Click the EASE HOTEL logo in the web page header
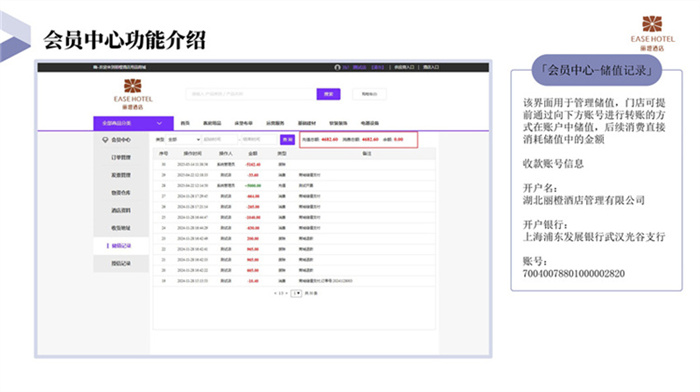700x392 pixels. [133, 94]
